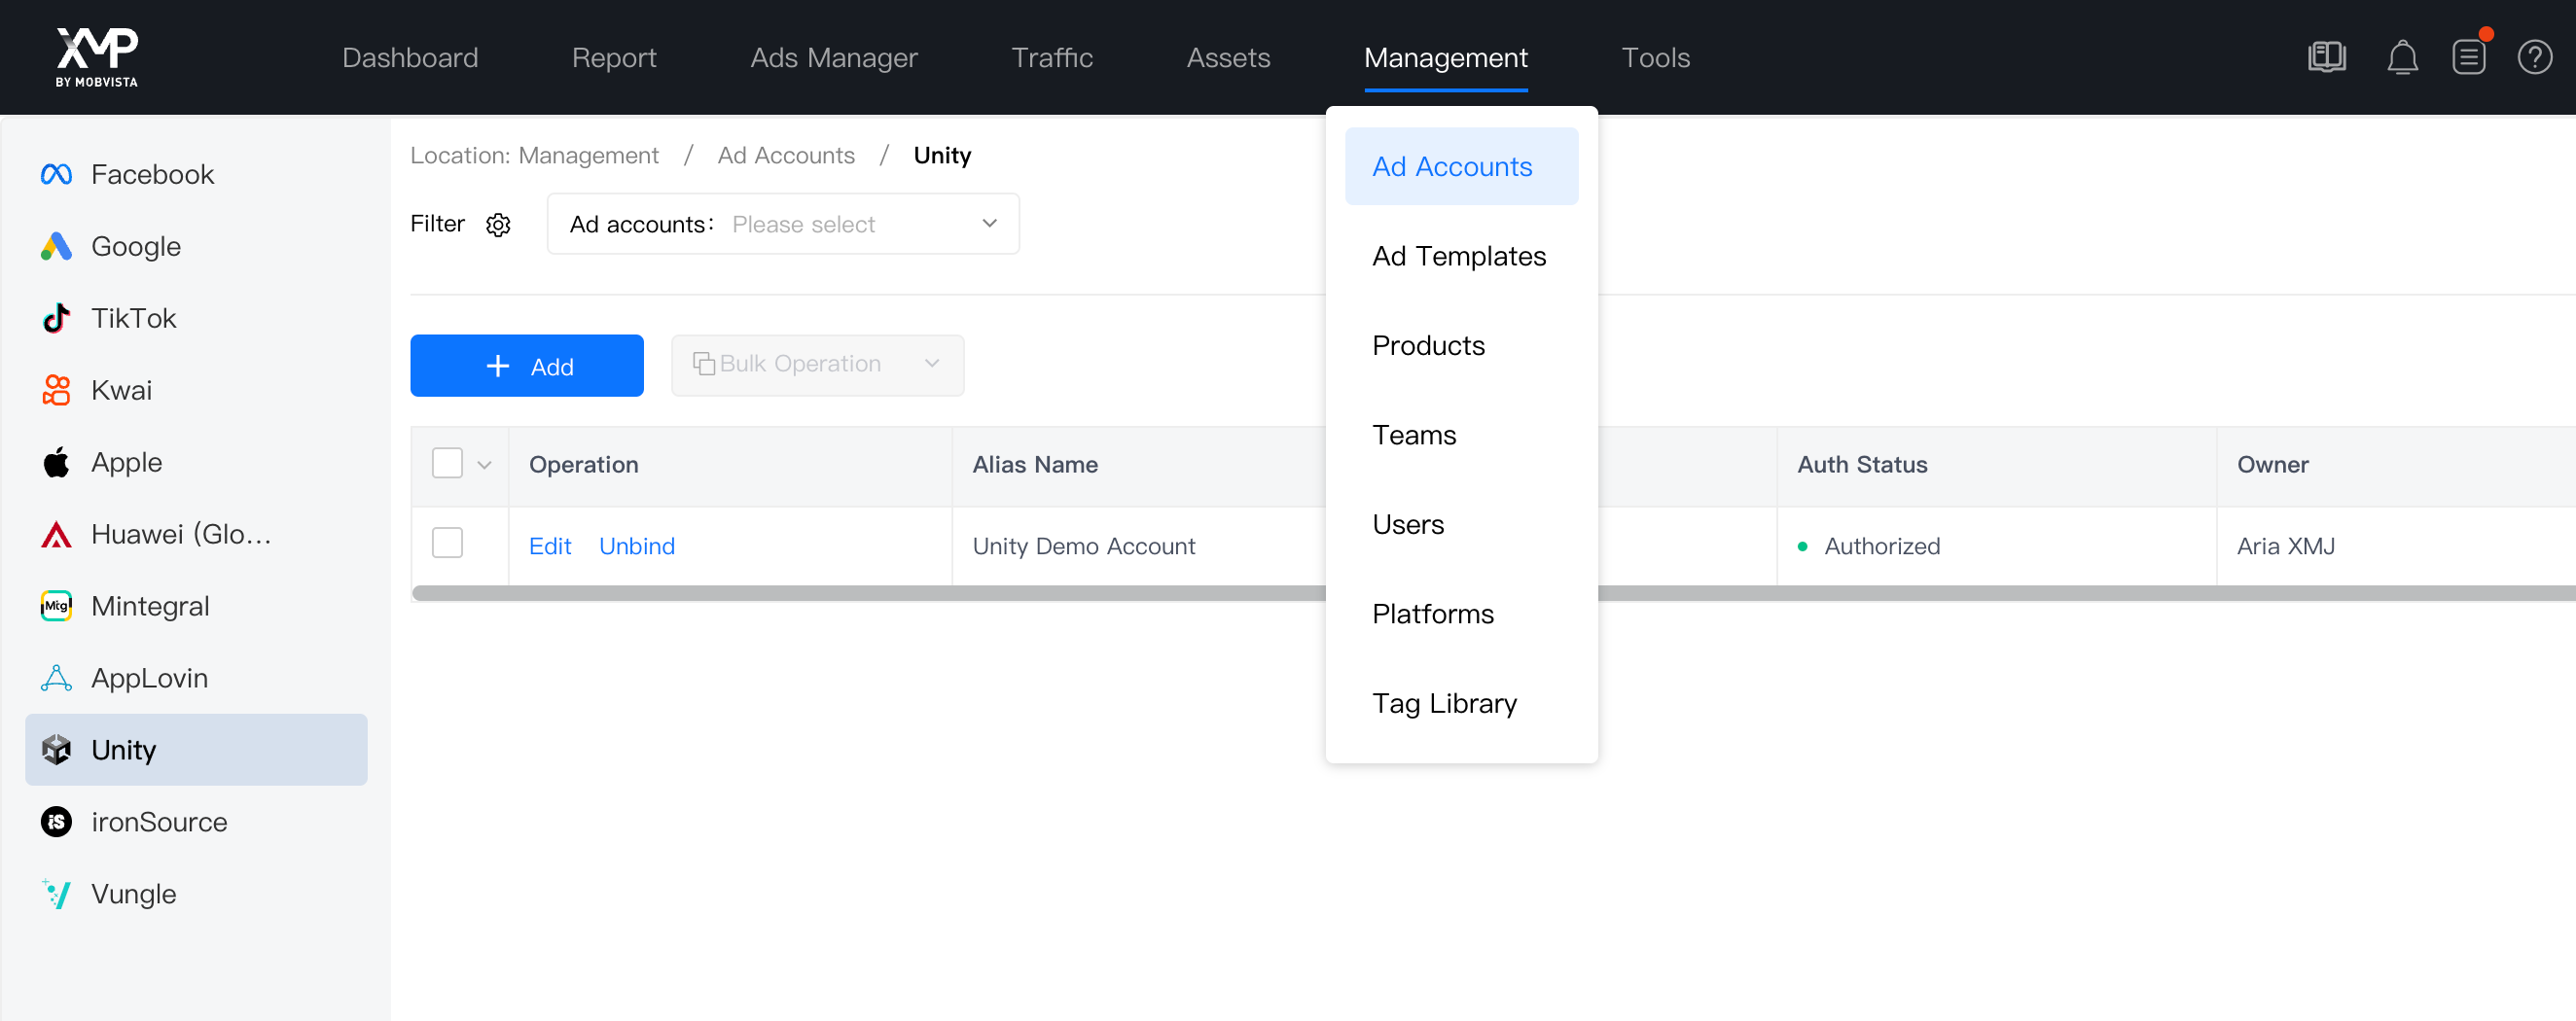Select the ironSource platform in the sidebar

(x=159, y=821)
